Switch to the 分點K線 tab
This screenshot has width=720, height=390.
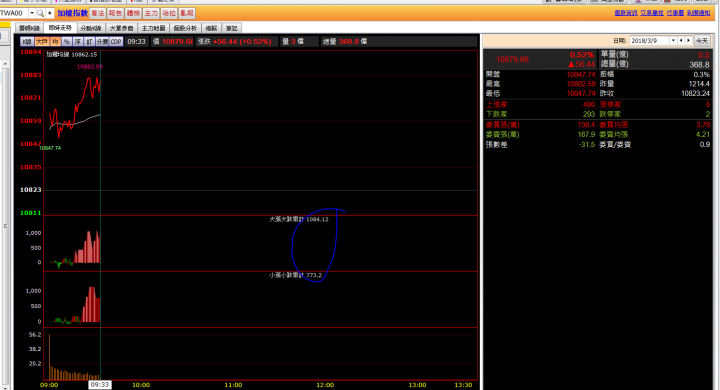[x=90, y=28]
